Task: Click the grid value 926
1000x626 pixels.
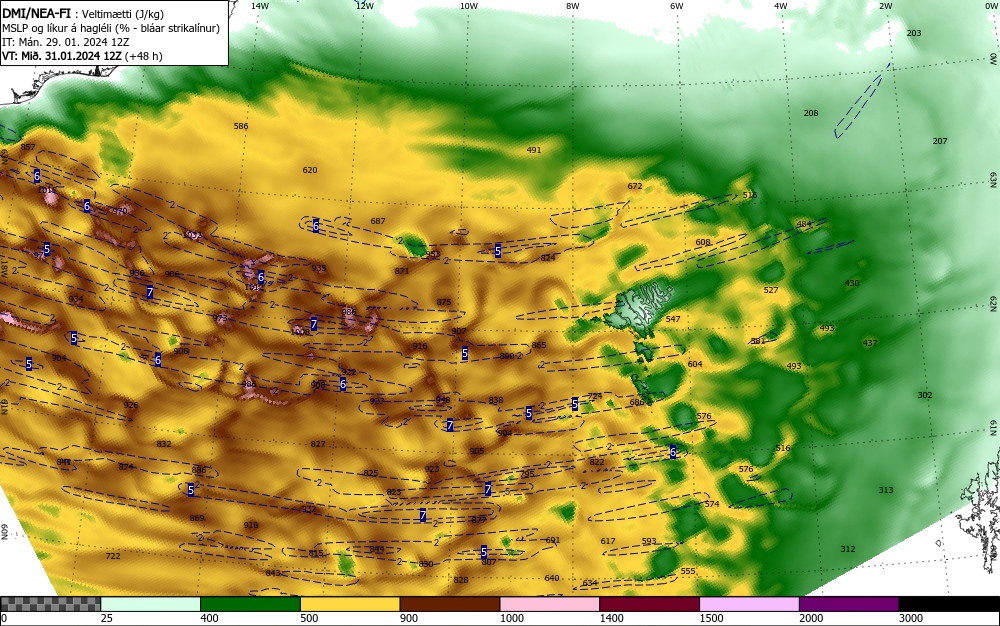Action: [131, 405]
